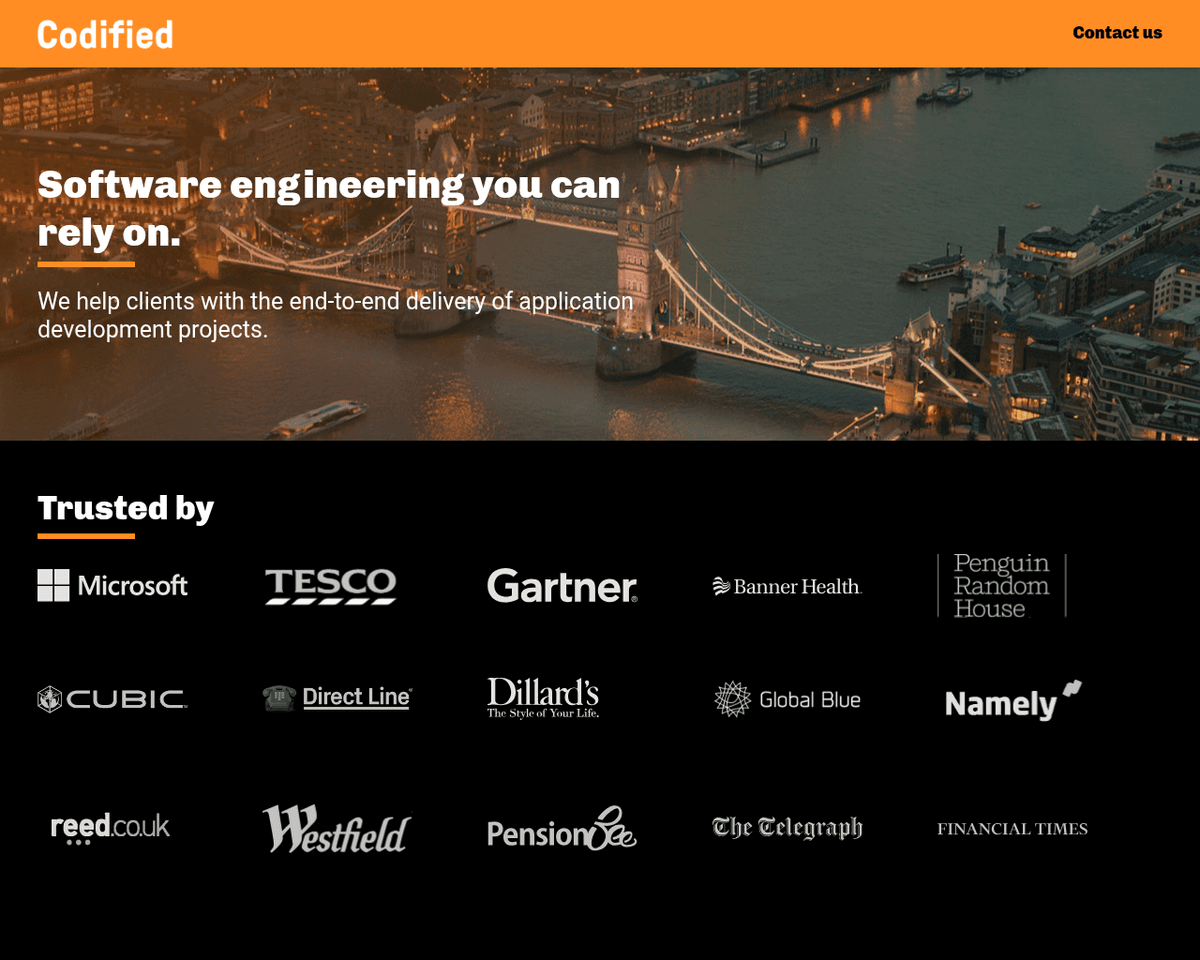Click the Penguin Random House logo
Viewport: 1200px width, 960px height.
coord(1001,586)
